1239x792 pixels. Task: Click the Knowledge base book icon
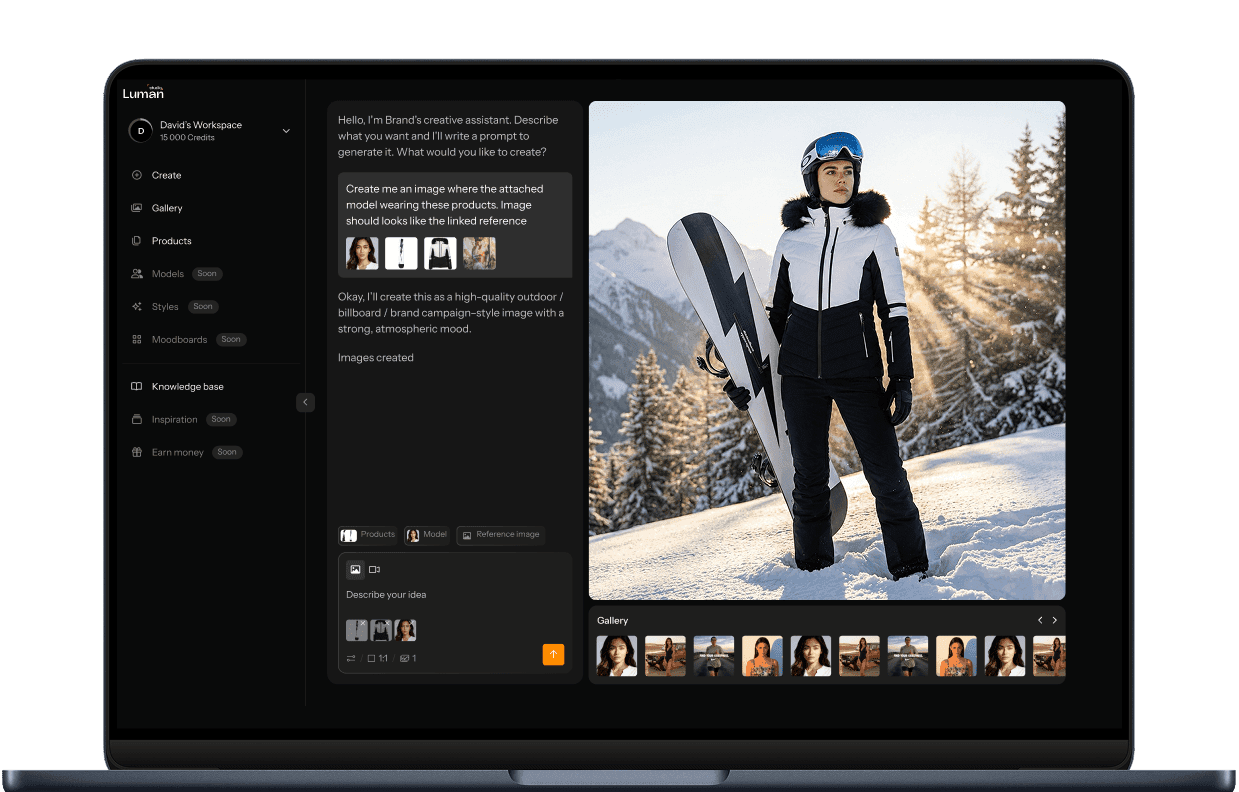[136, 386]
